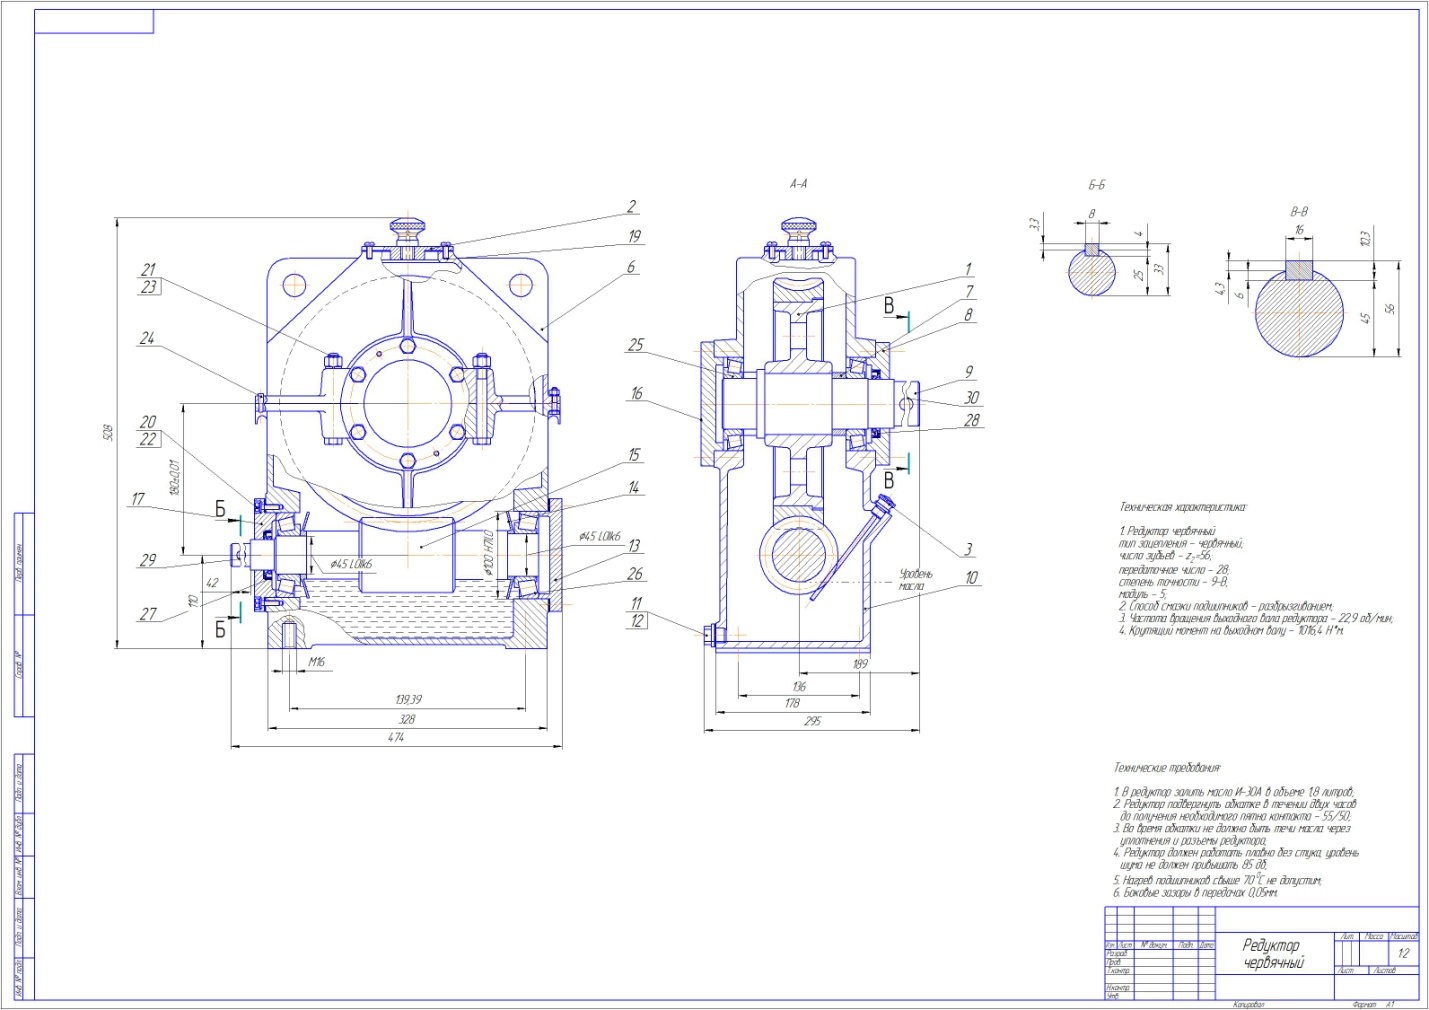Click part callout number '14'

coord(634,488)
